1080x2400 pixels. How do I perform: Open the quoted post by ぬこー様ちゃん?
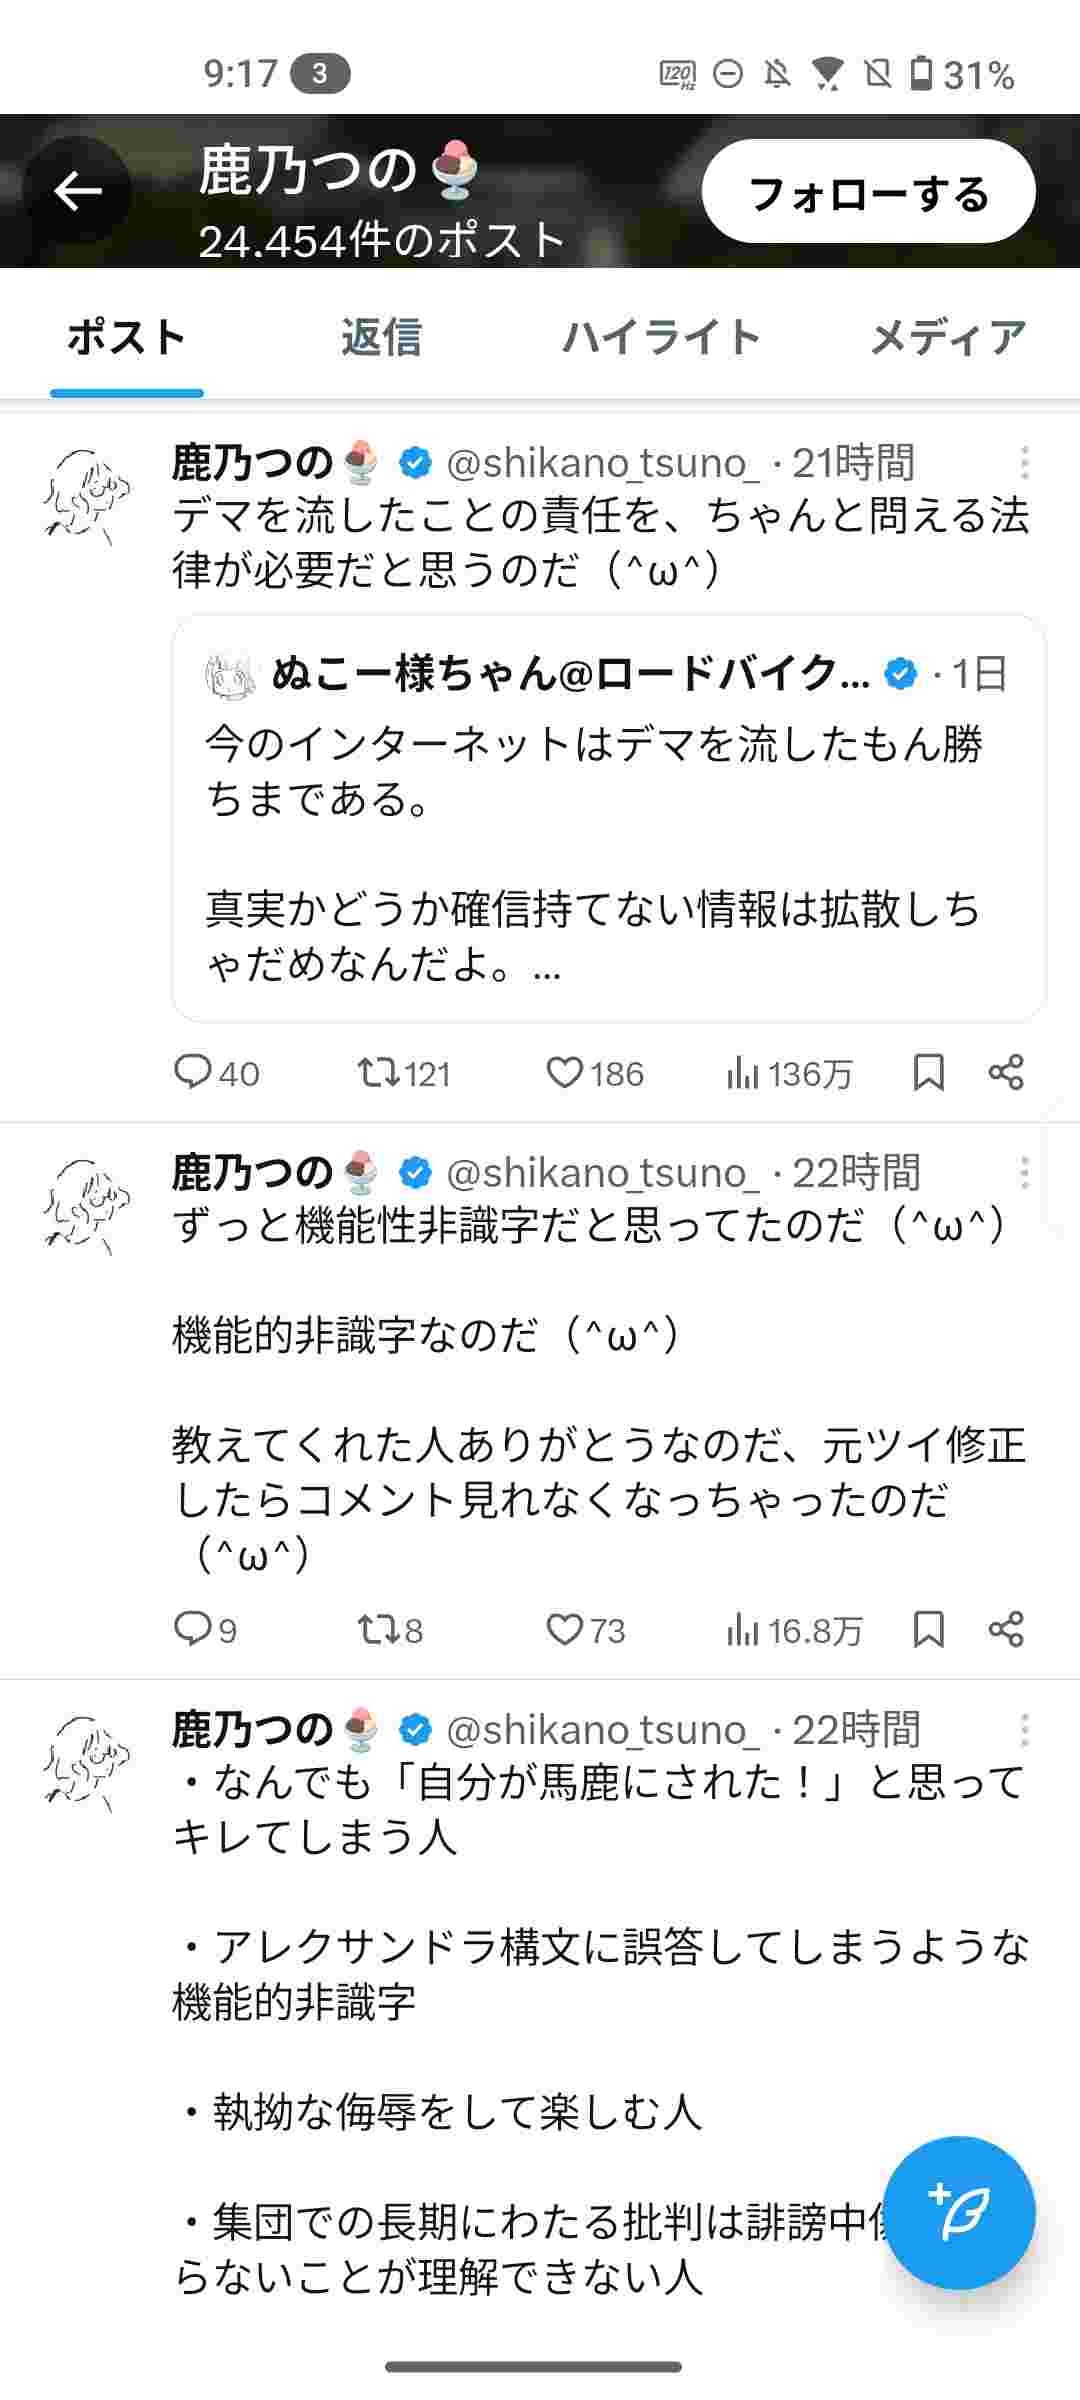[x=608, y=818]
